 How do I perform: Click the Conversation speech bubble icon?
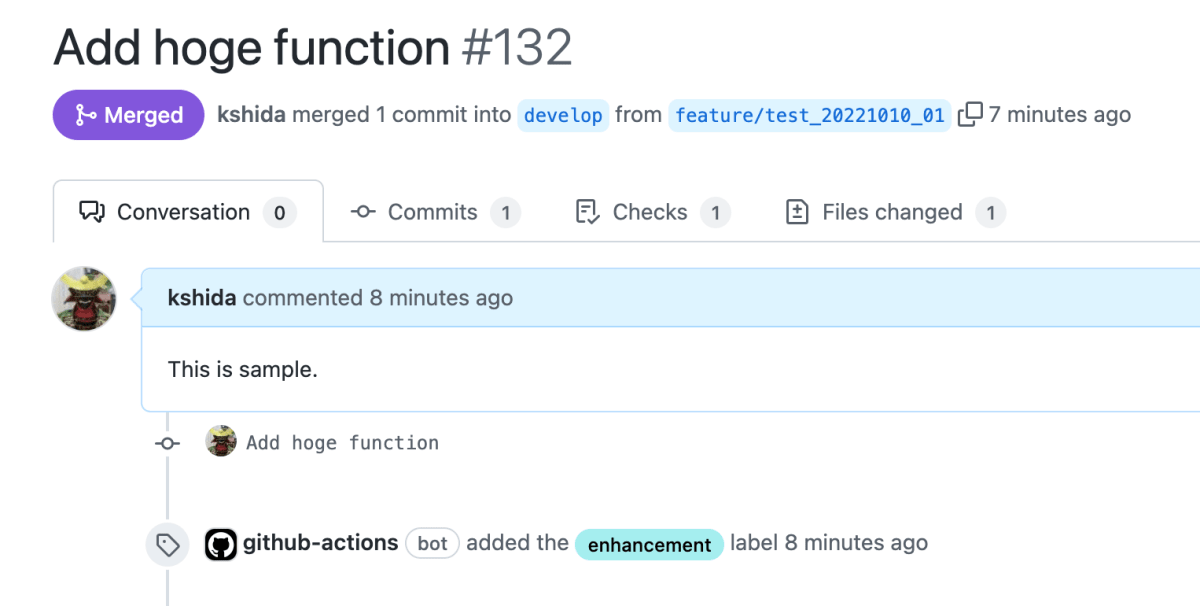pos(92,212)
